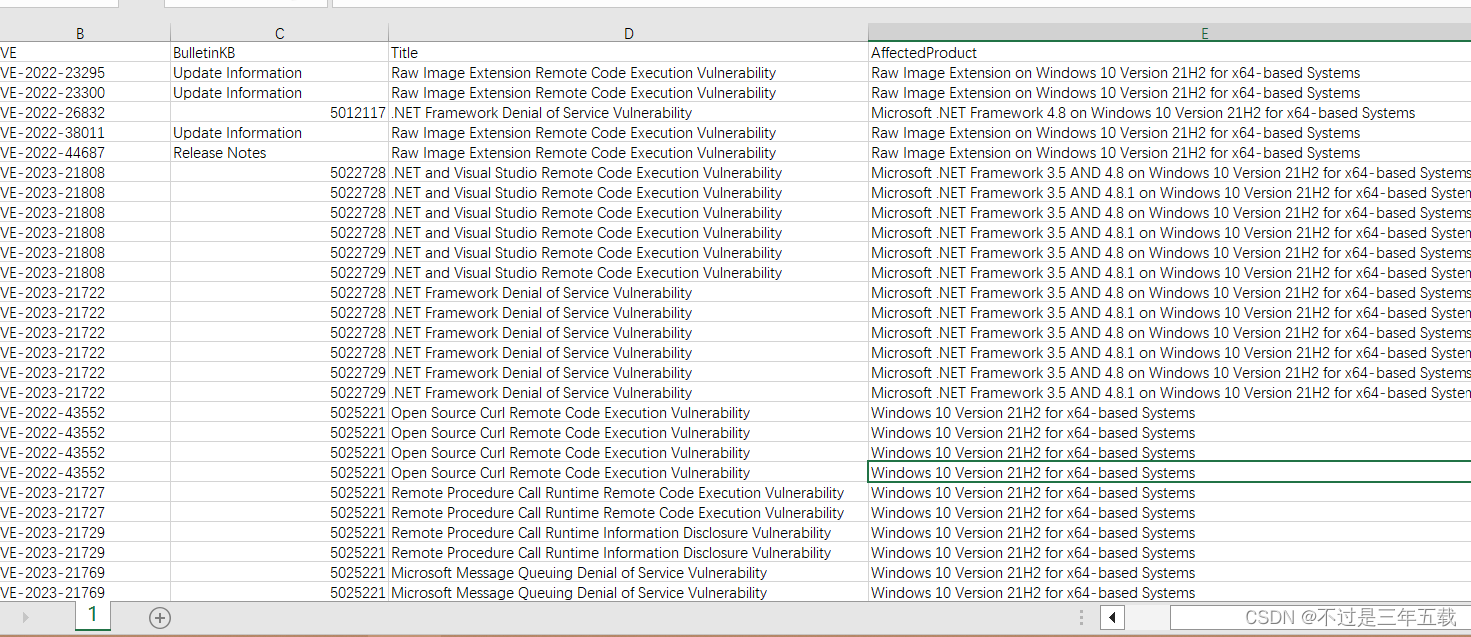The width and height of the screenshot is (1471, 637).
Task: Click the horizontal scrollbar left arrow
Action: coord(1112,618)
